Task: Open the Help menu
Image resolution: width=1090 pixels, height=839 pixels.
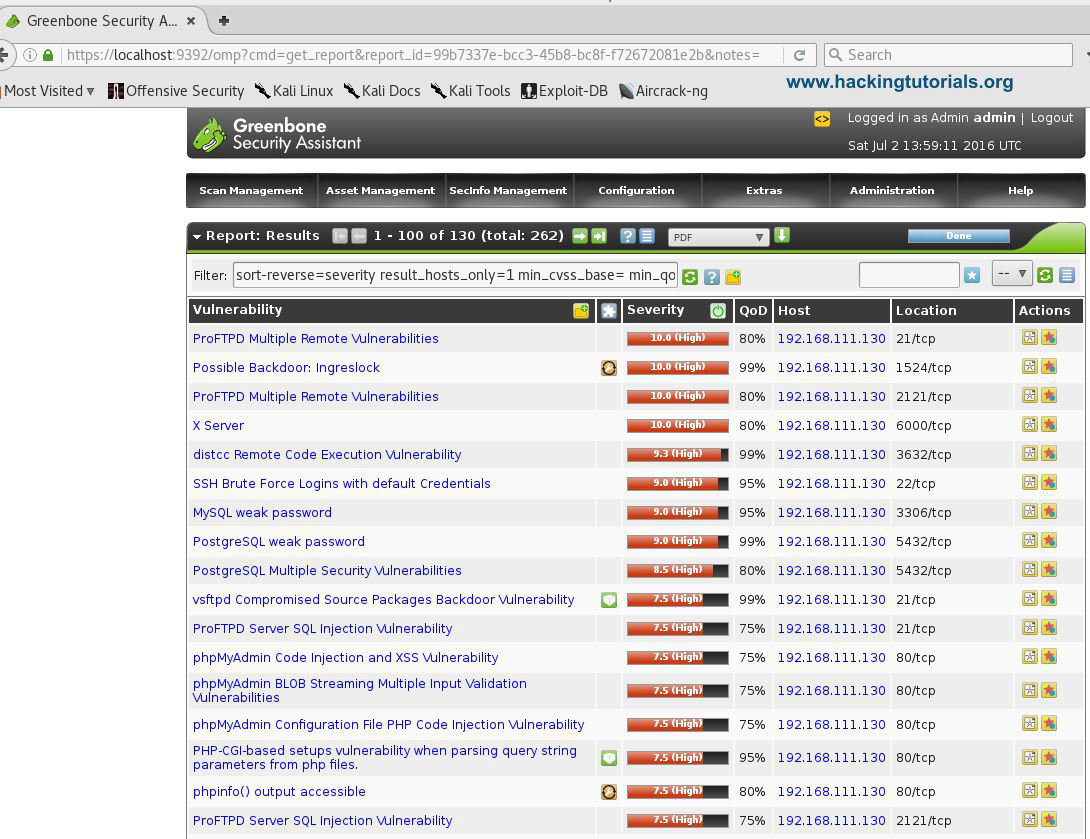Action: point(1020,190)
